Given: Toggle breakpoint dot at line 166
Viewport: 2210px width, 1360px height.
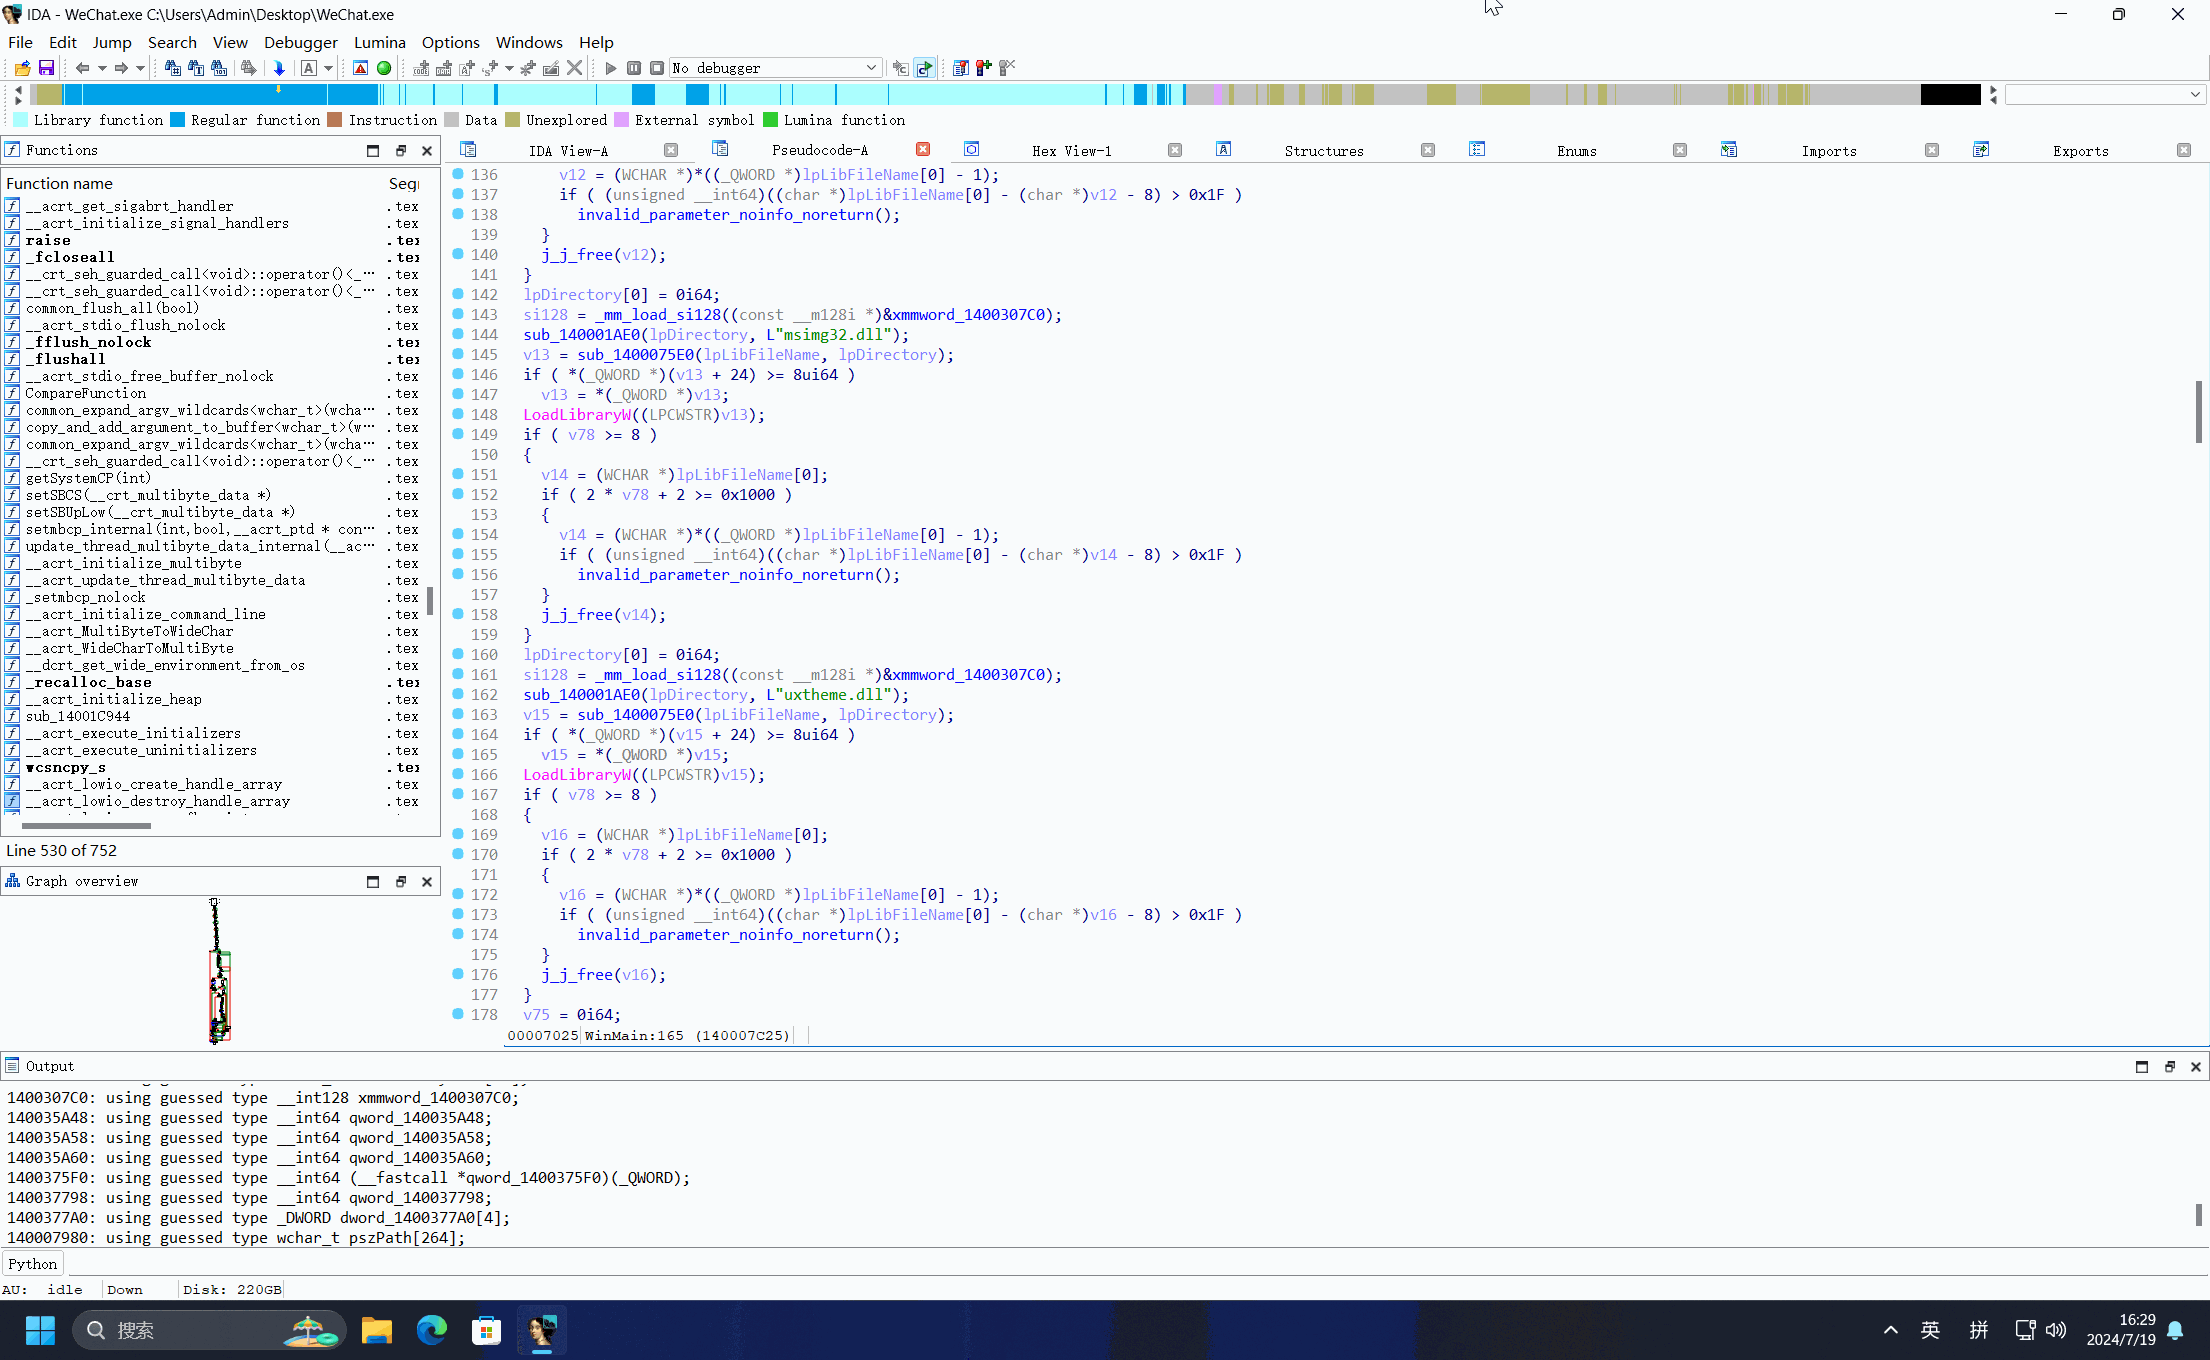Looking at the screenshot, I should (458, 774).
